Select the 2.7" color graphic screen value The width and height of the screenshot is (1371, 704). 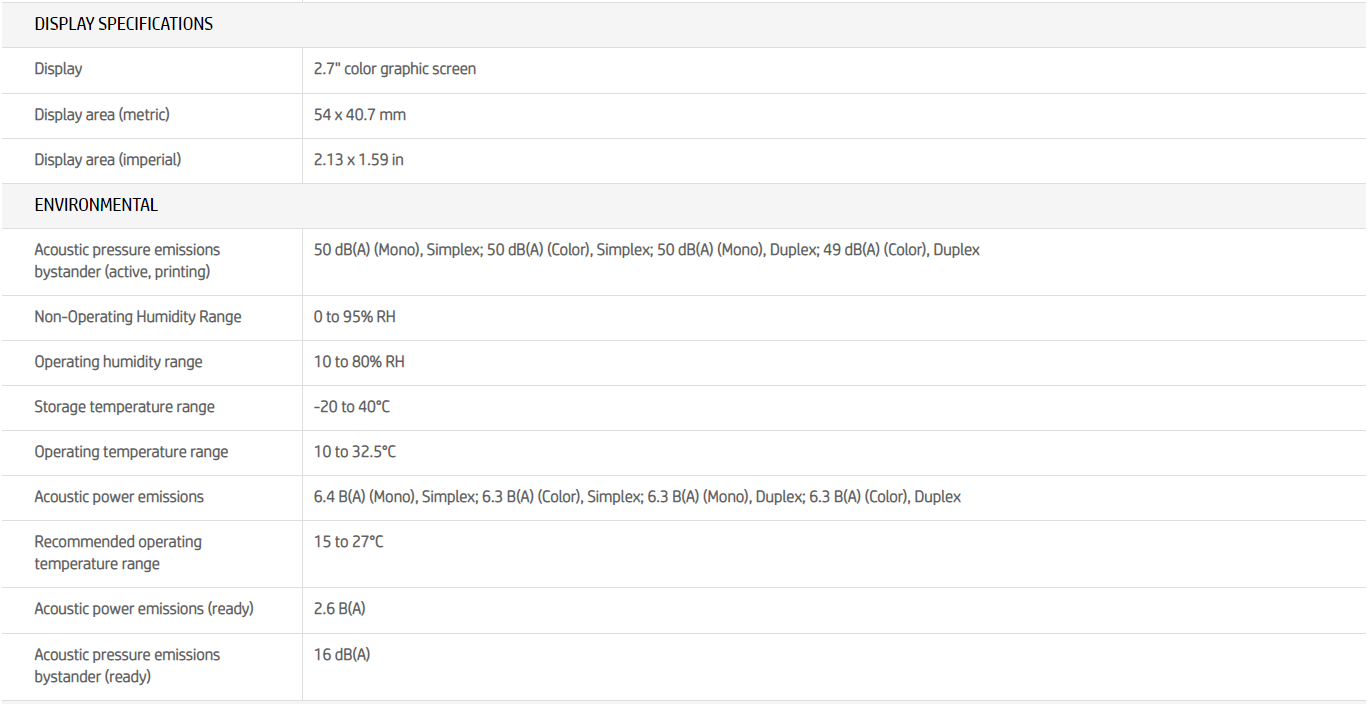coord(395,69)
